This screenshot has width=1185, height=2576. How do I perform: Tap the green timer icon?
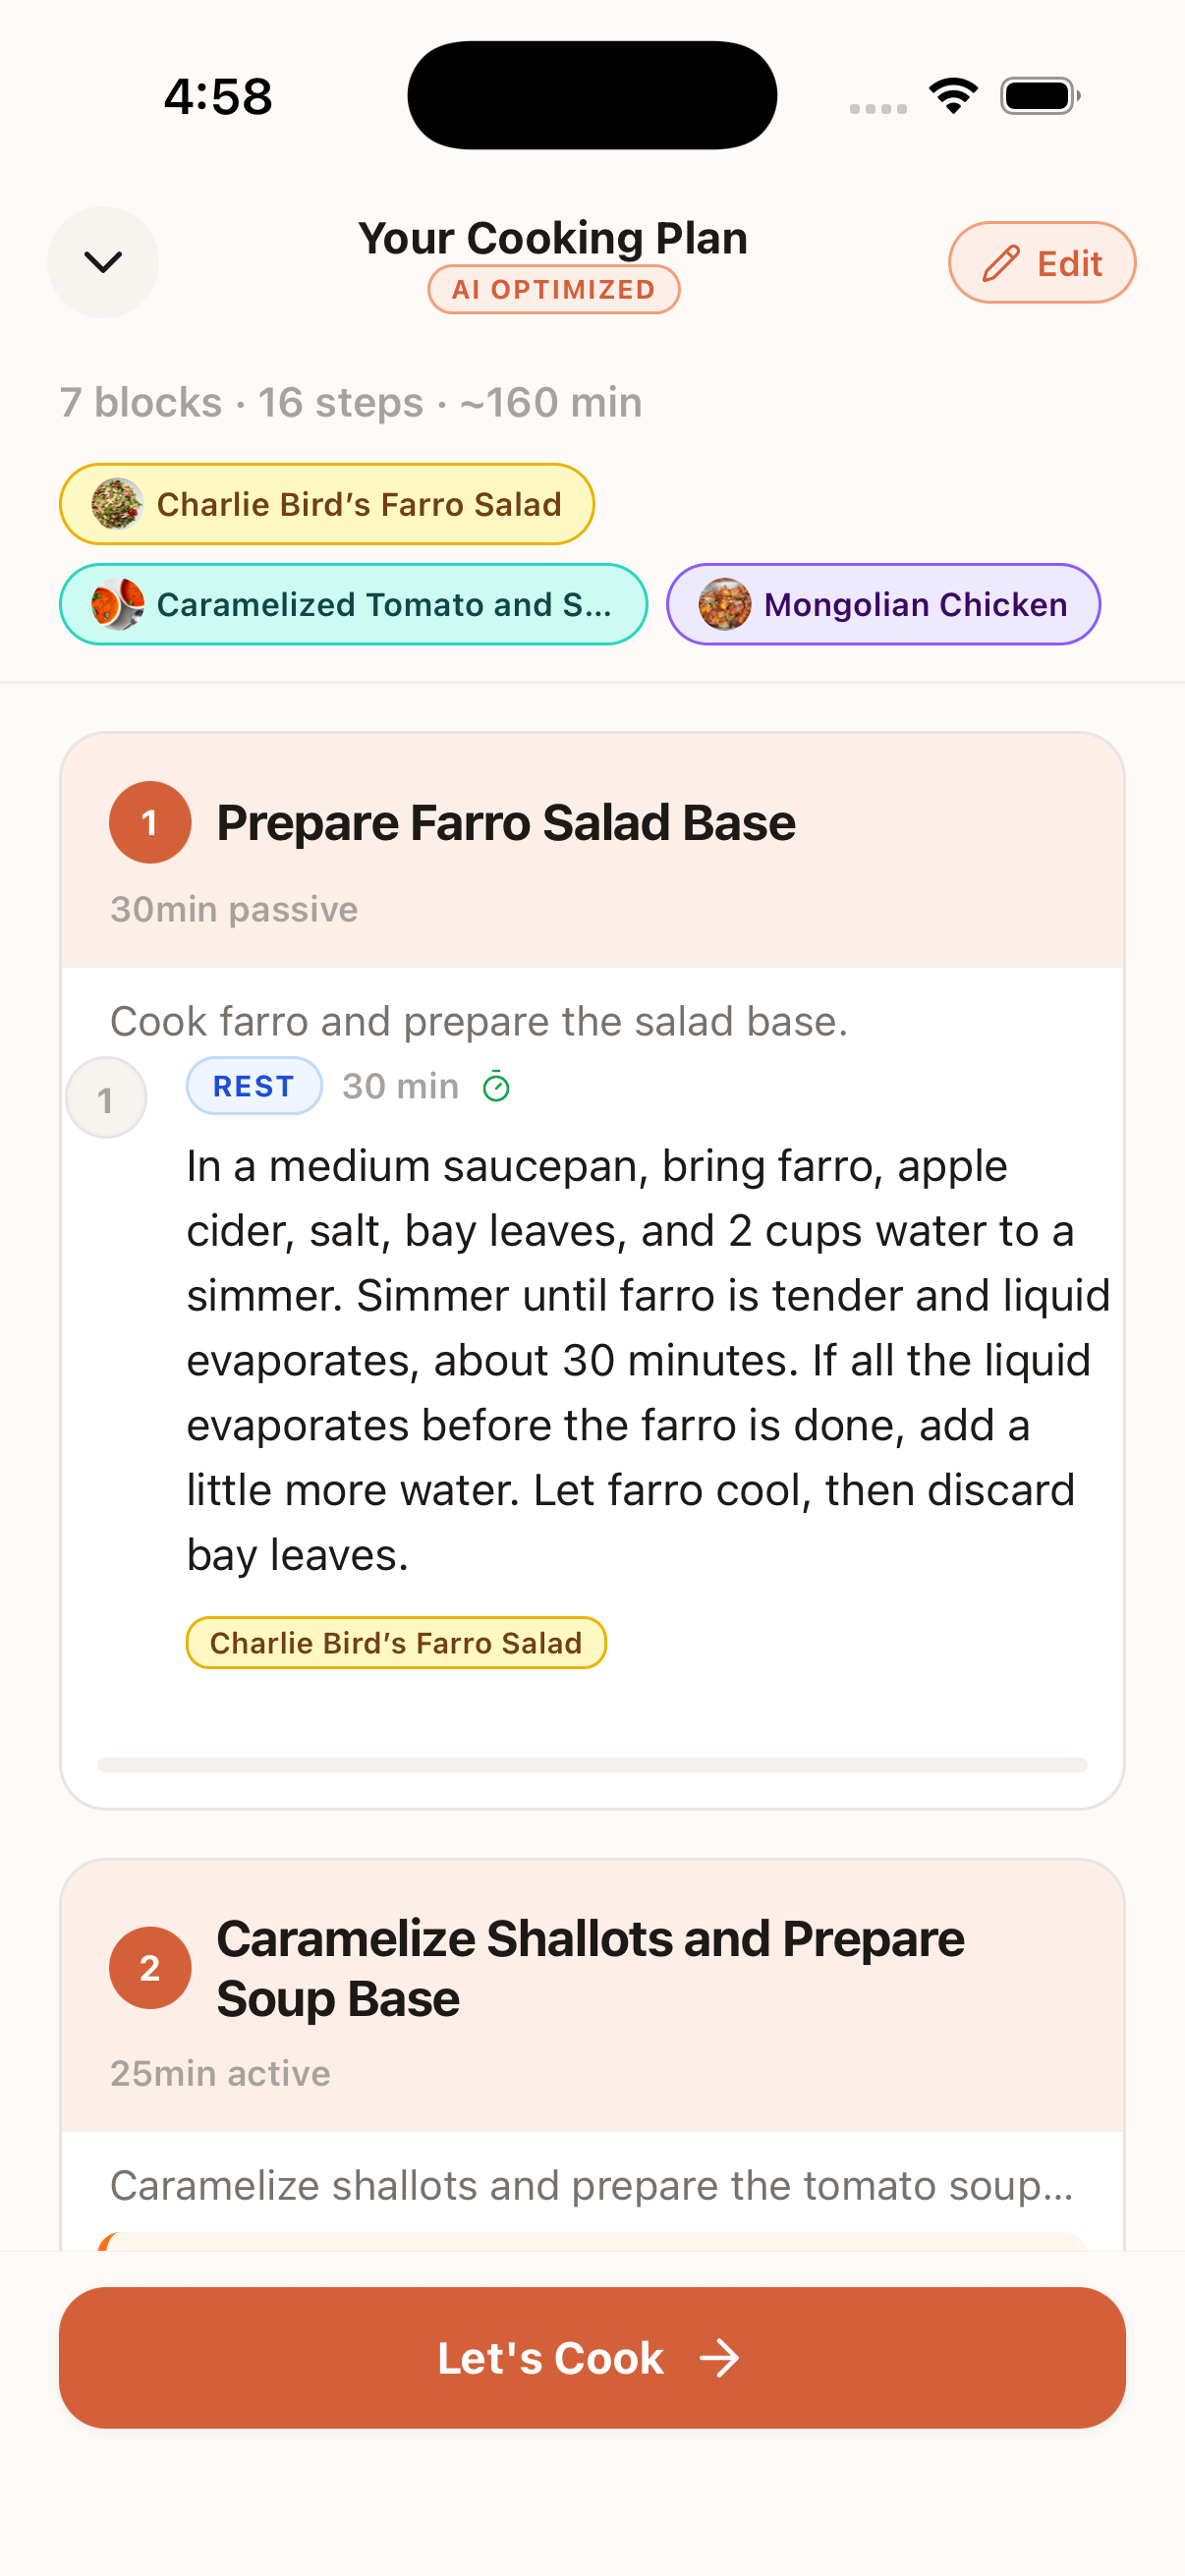[x=496, y=1086]
